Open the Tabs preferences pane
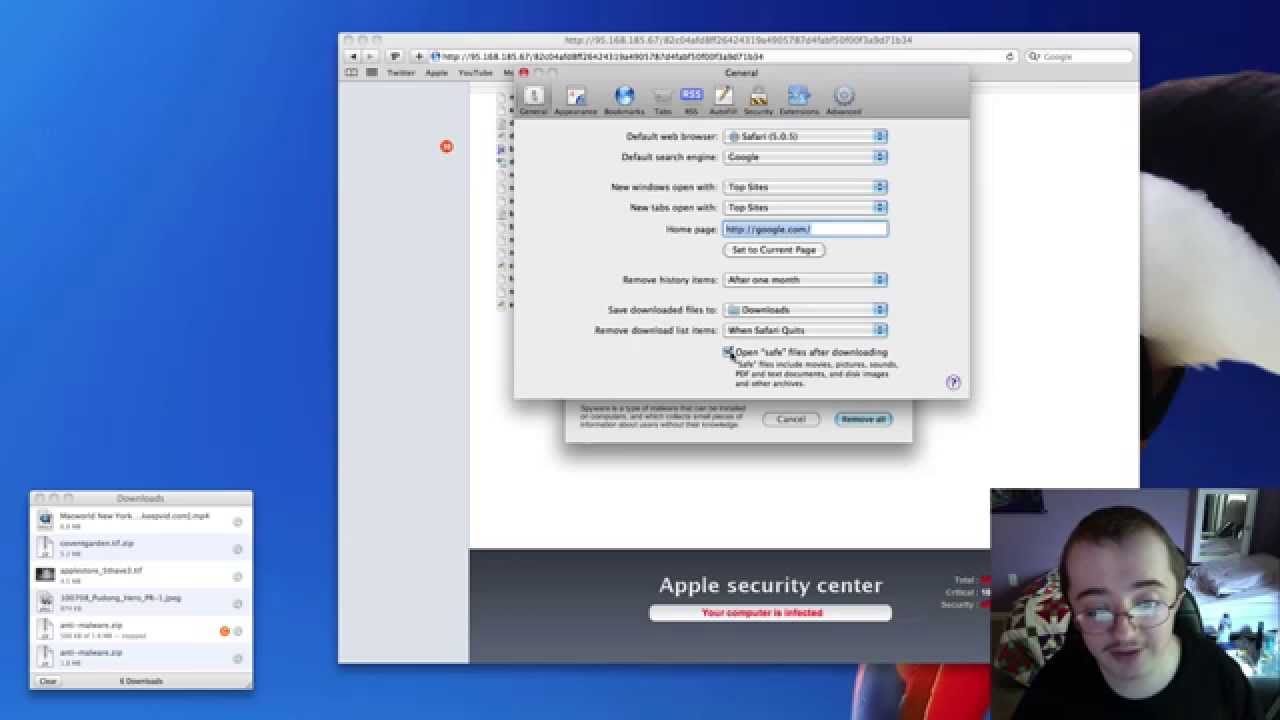The width and height of the screenshot is (1280, 720). [x=663, y=99]
